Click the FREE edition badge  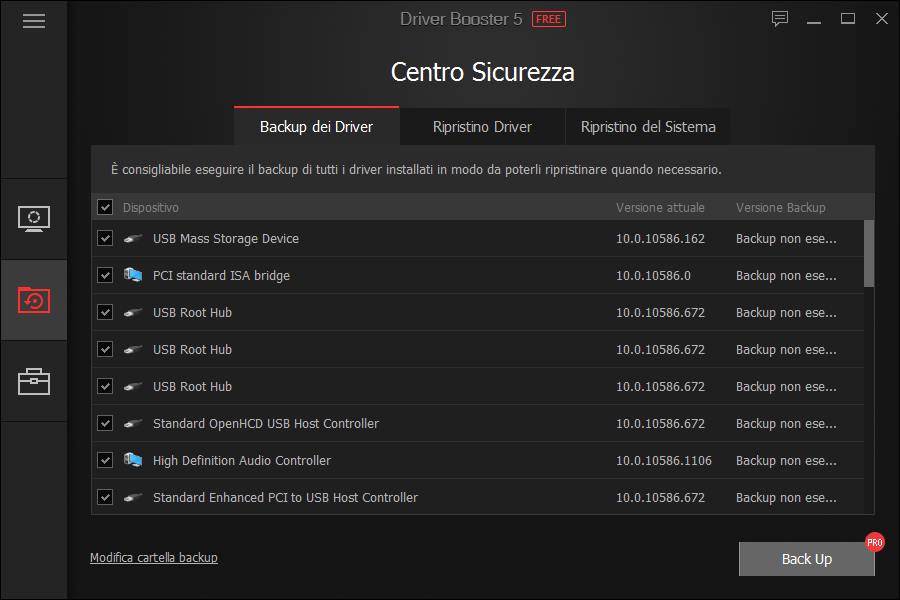547,19
